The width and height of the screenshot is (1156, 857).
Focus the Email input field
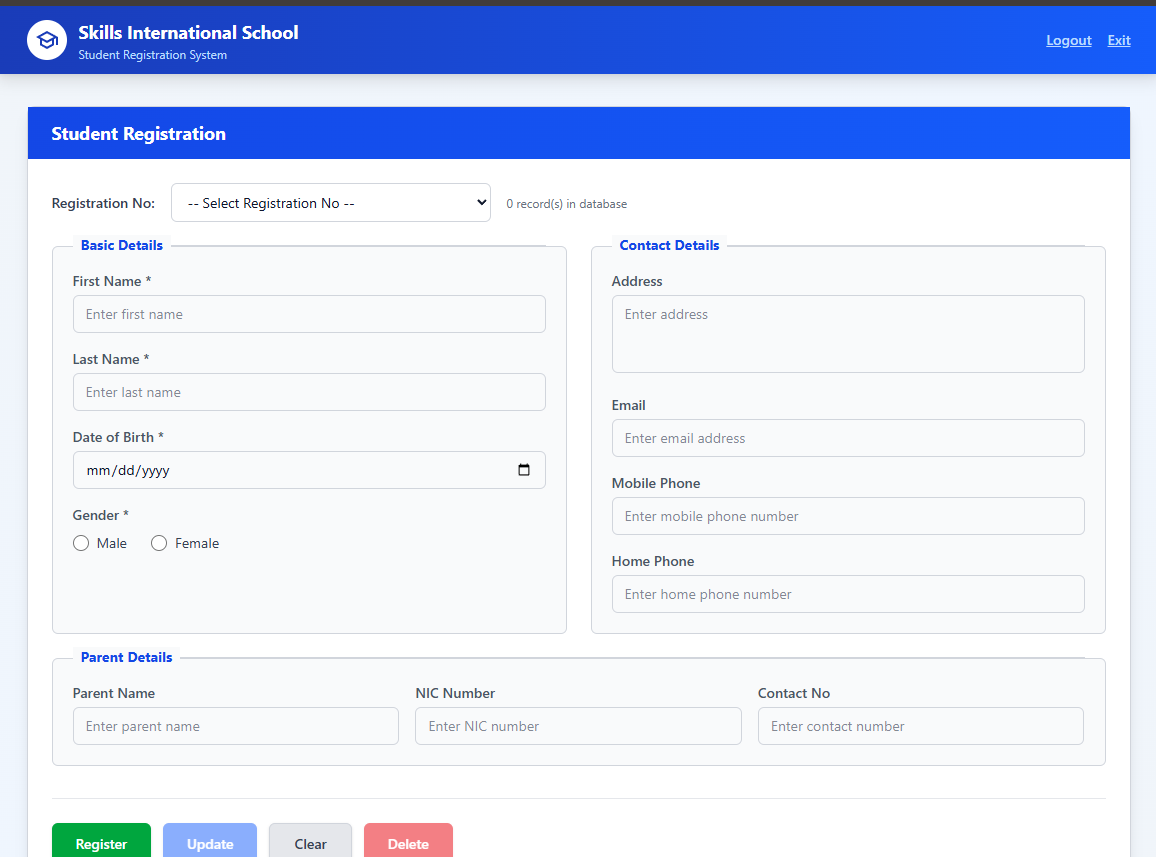(848, 438)
